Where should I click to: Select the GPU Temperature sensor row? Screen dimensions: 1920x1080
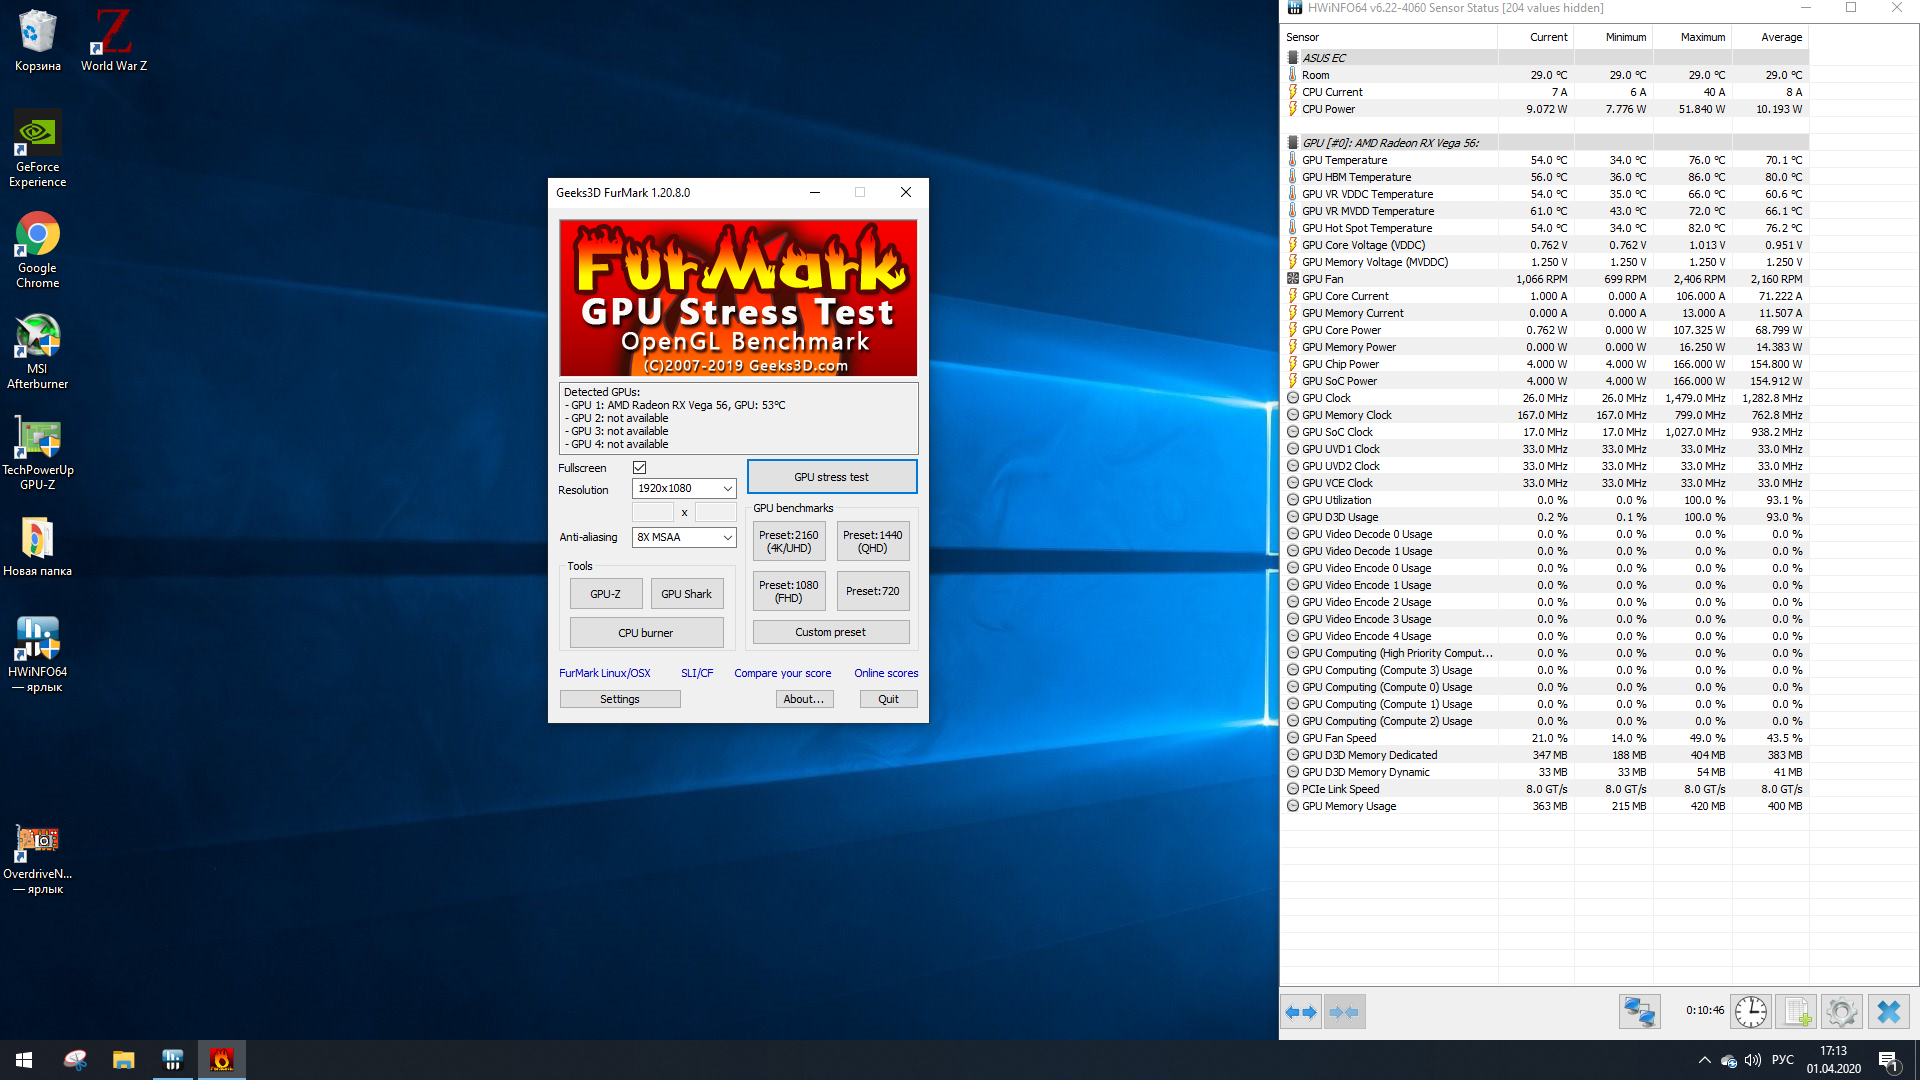click(1344, 160)
